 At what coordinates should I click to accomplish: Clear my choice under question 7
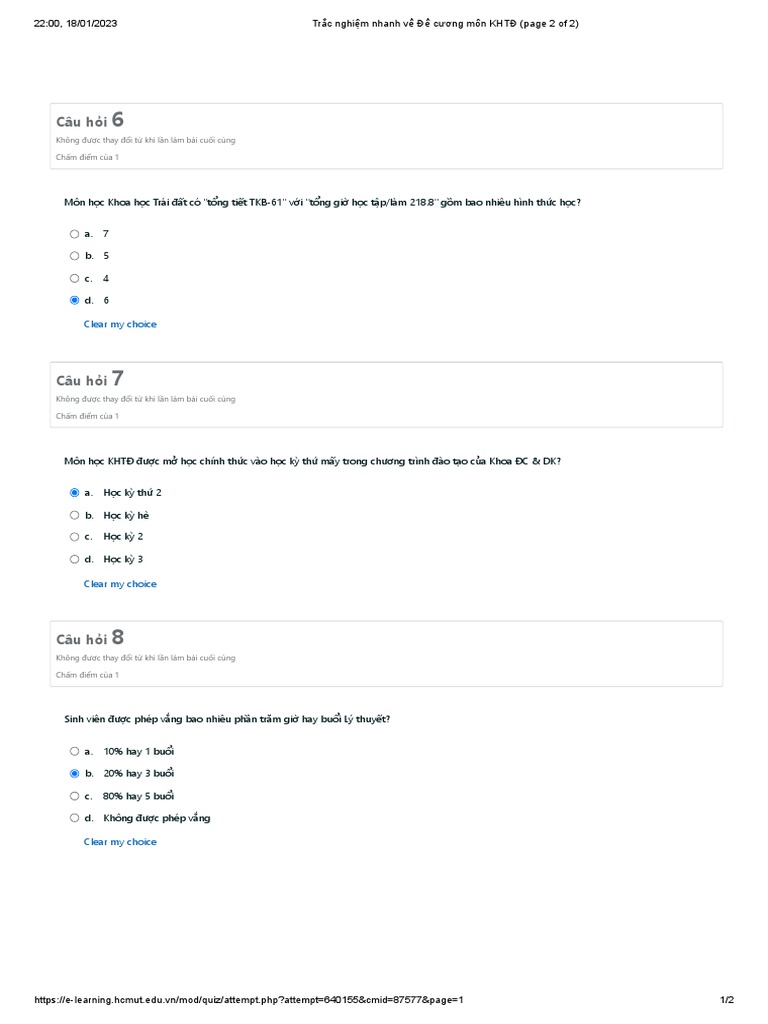(120, 584)
